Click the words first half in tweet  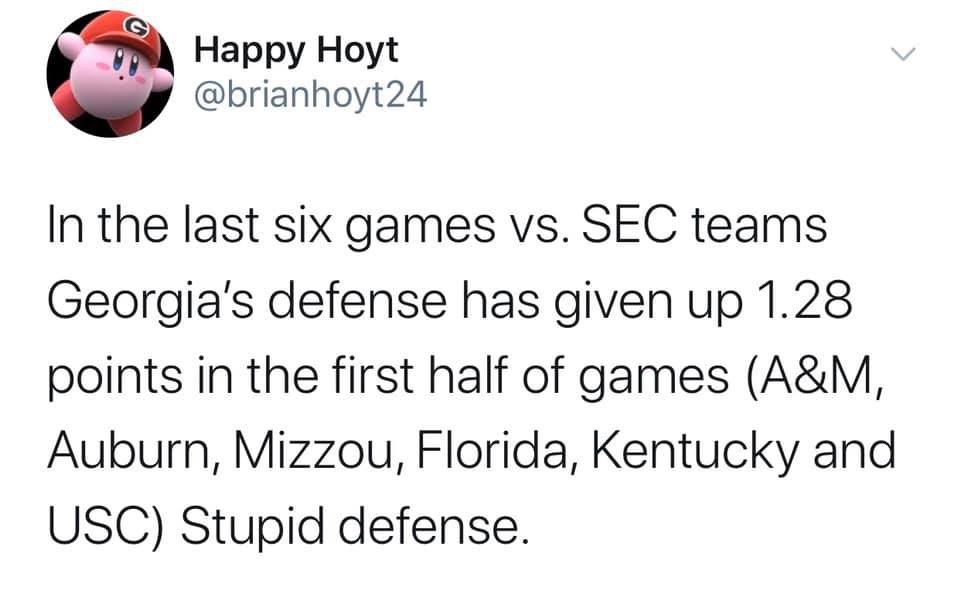[x=421, y=375]
